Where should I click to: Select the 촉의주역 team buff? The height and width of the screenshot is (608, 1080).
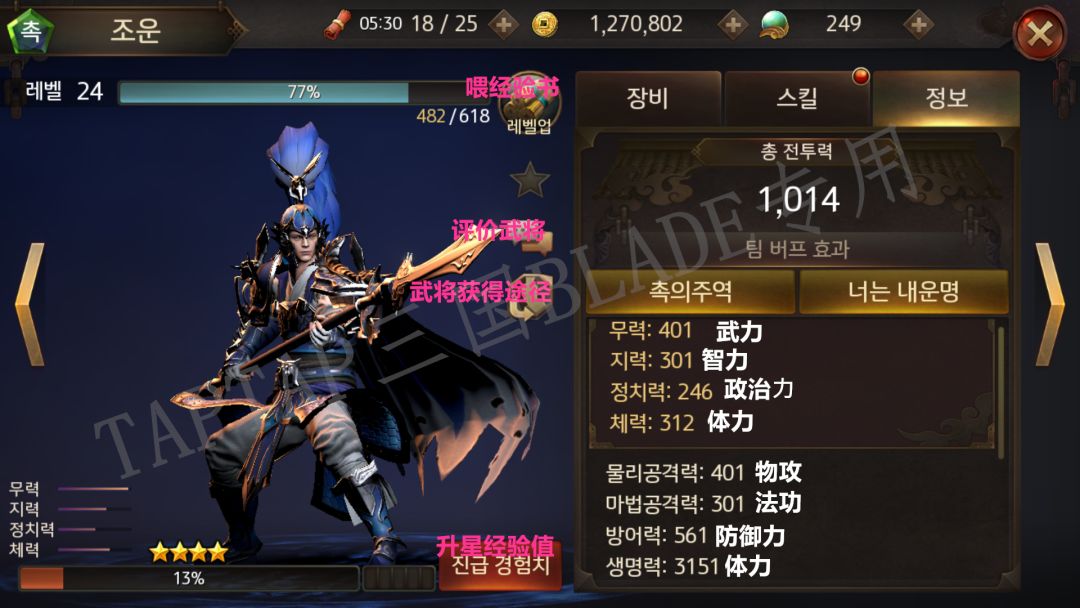[690, 291]
